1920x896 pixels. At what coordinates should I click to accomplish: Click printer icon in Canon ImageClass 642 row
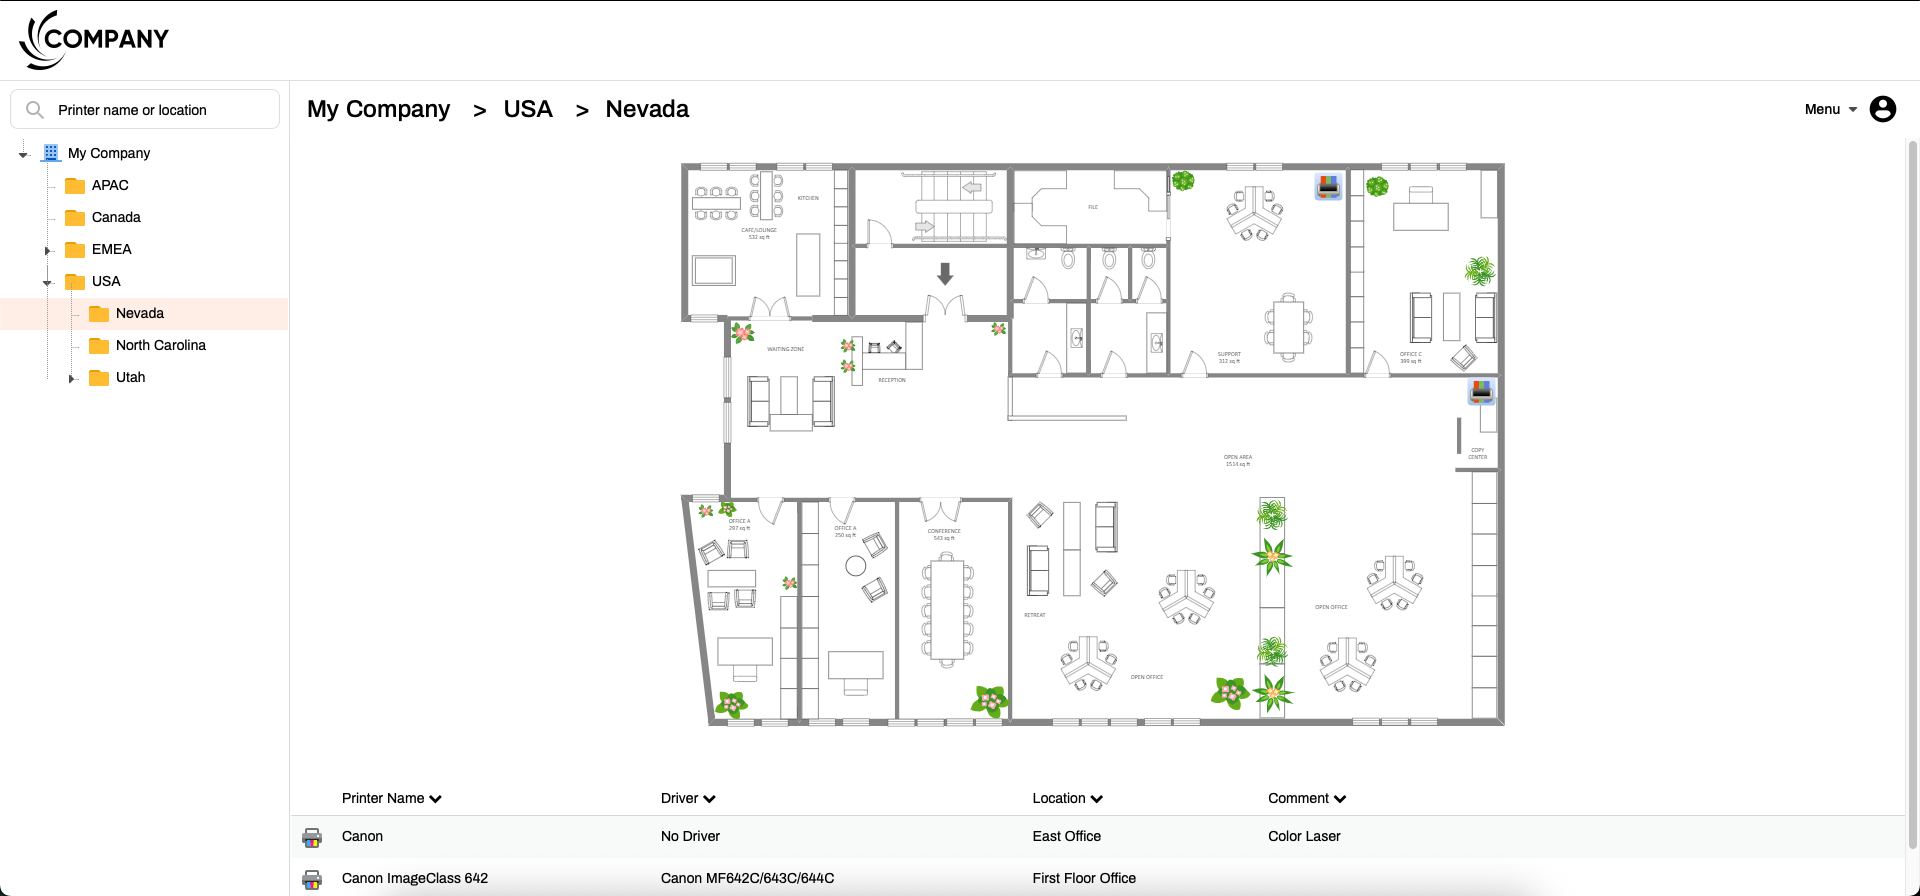tap(312, 879)
